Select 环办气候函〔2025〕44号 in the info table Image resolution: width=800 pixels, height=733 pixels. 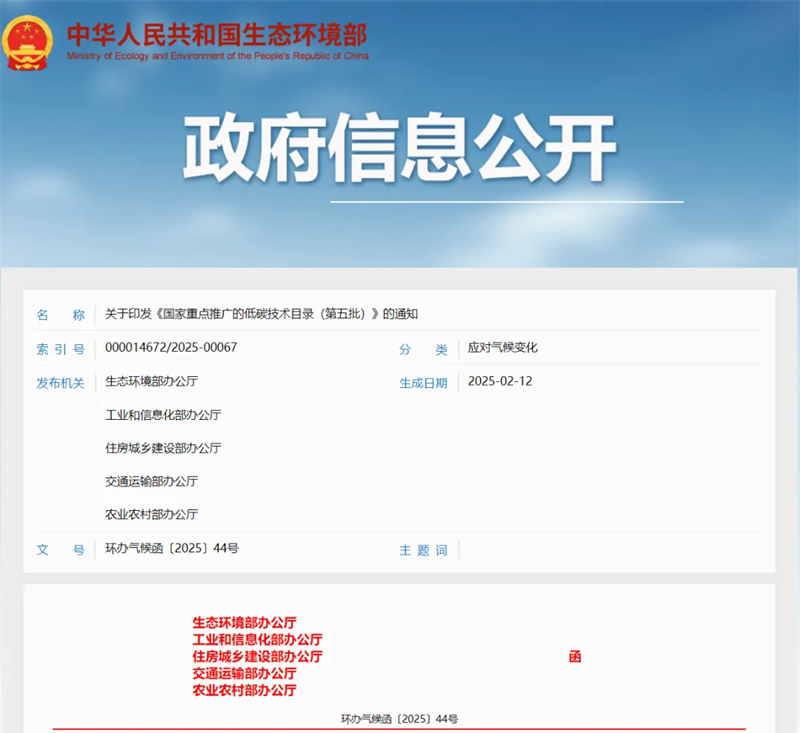pyautogui.click(x=172, y=548)
